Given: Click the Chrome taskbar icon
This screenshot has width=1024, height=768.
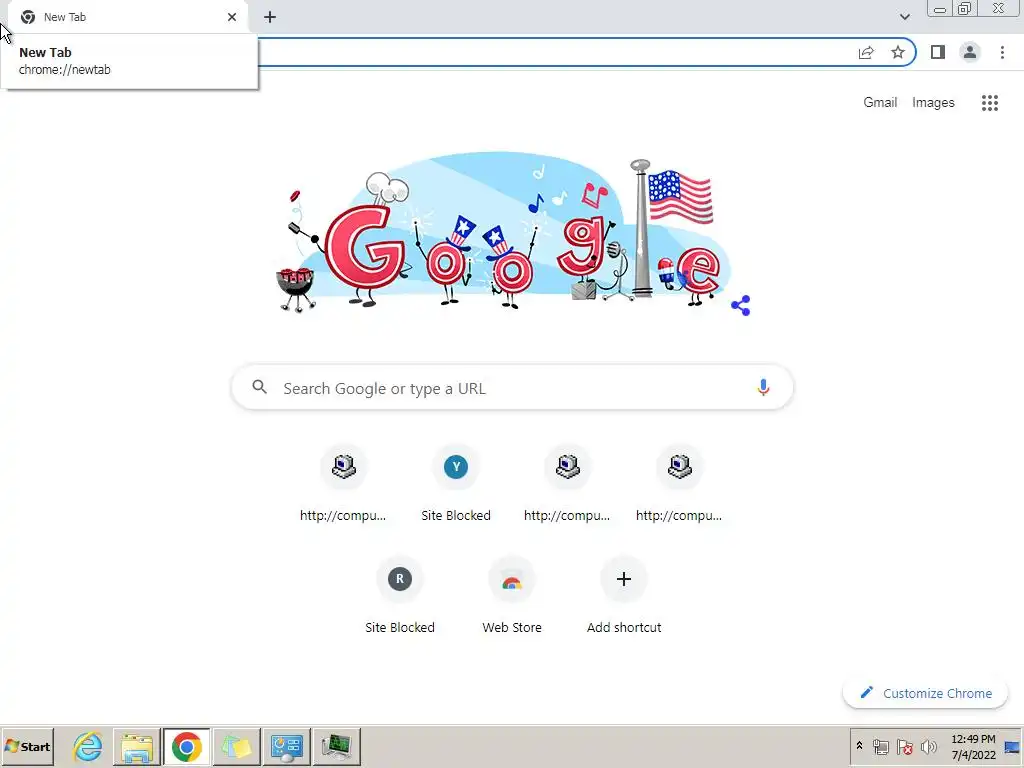Looking at the screenshot, I should tap(187, 746).
